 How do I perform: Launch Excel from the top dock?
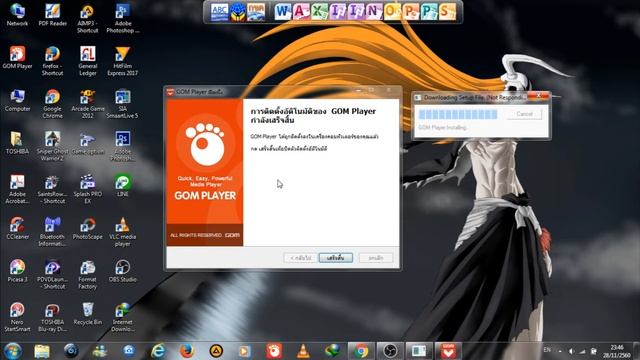319,11
